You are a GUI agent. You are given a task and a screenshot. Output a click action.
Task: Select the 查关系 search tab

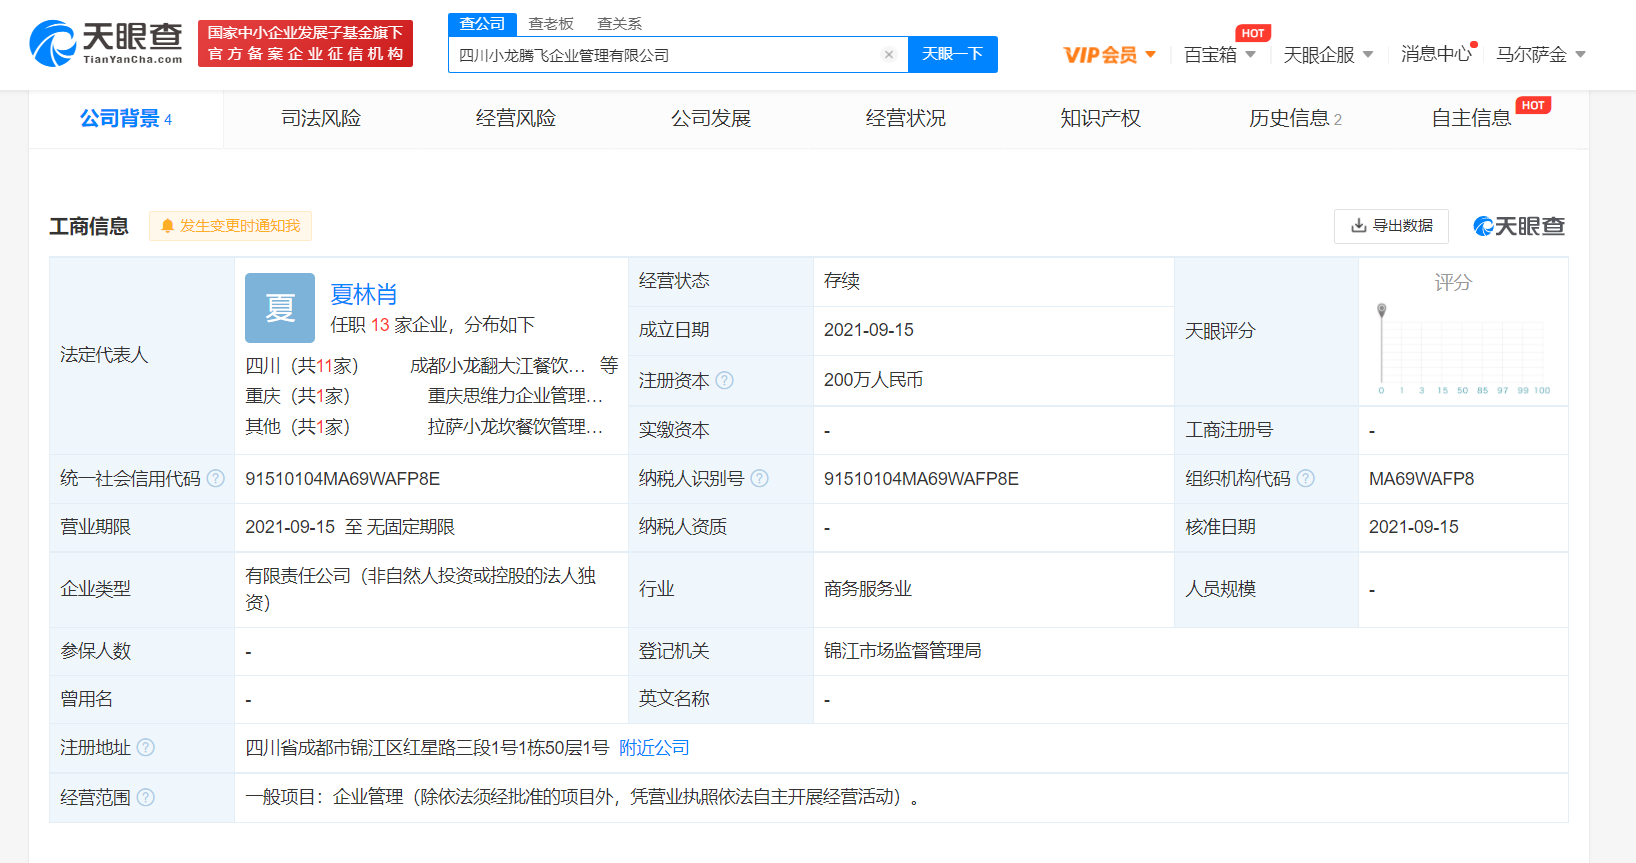[x=620, y=24]
